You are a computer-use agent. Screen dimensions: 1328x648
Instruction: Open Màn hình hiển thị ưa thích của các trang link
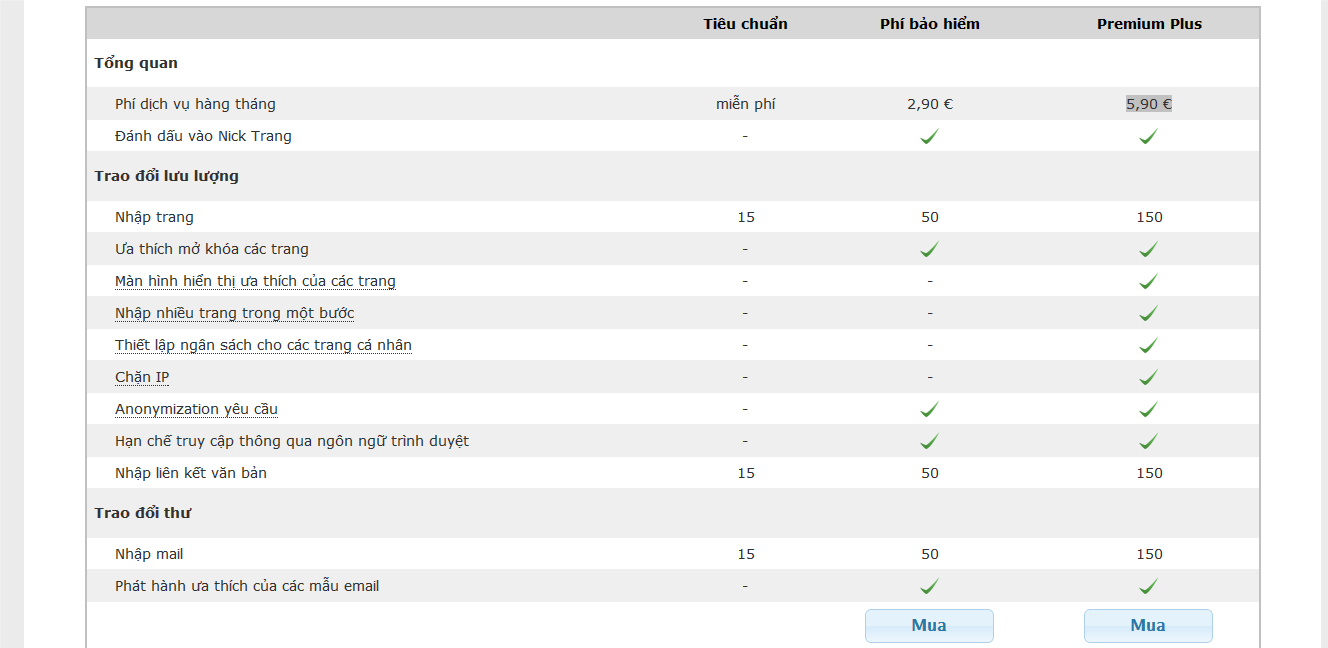pyautogui.click(x=255, y=281)
